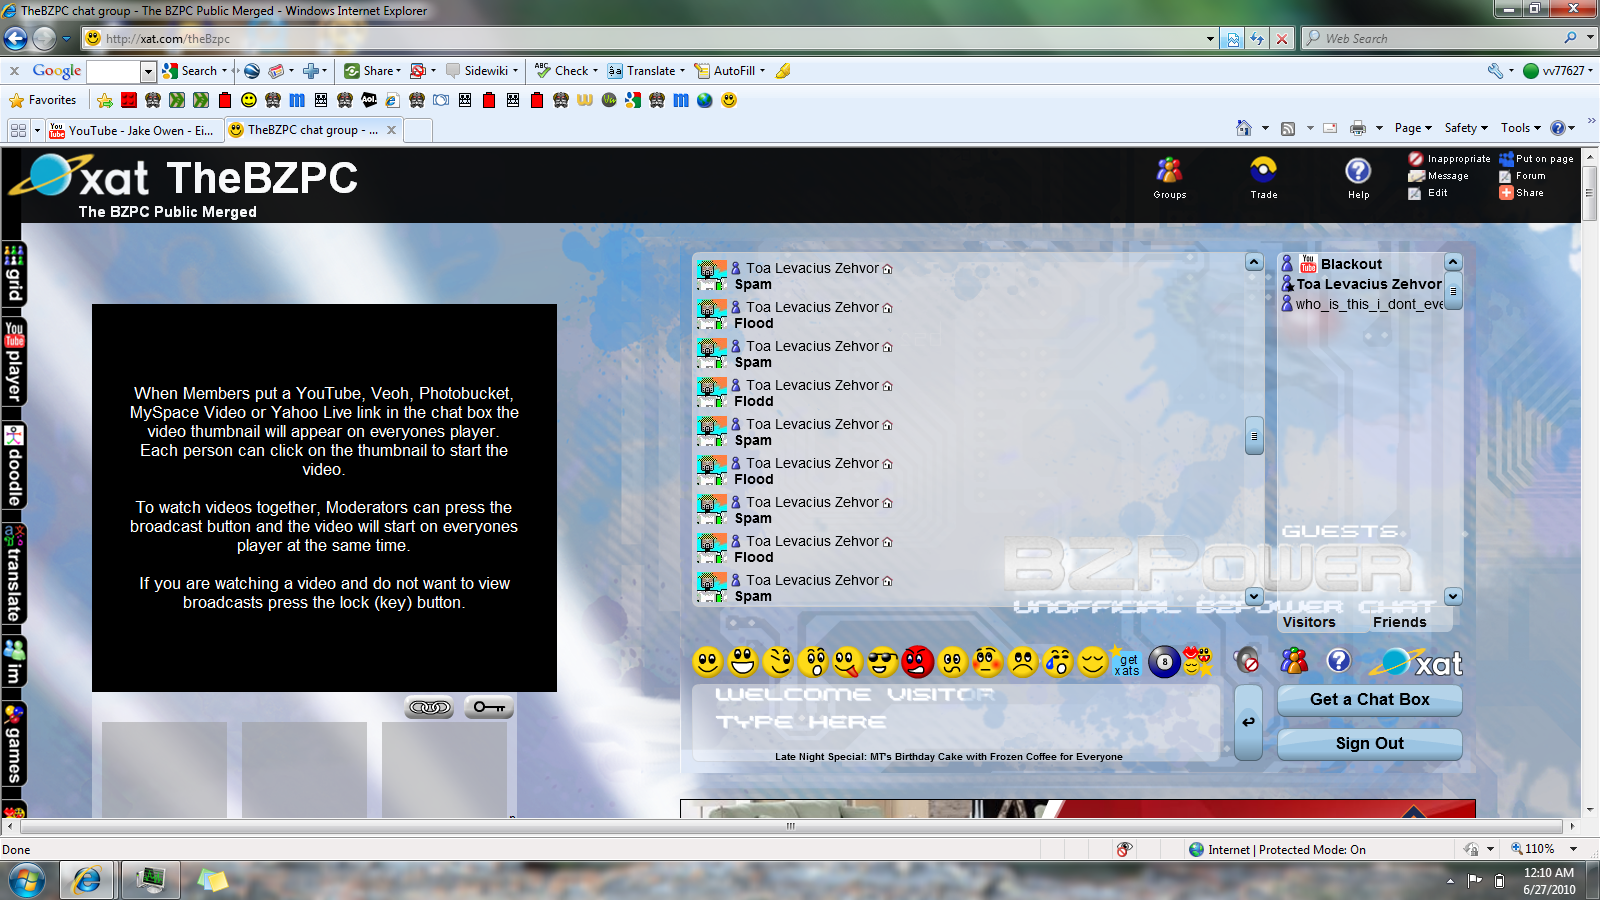Image resolution: width=1600 pixels, height=900 pixels.
Task: Open the IE Safety menu
Action: [1466, 128]
